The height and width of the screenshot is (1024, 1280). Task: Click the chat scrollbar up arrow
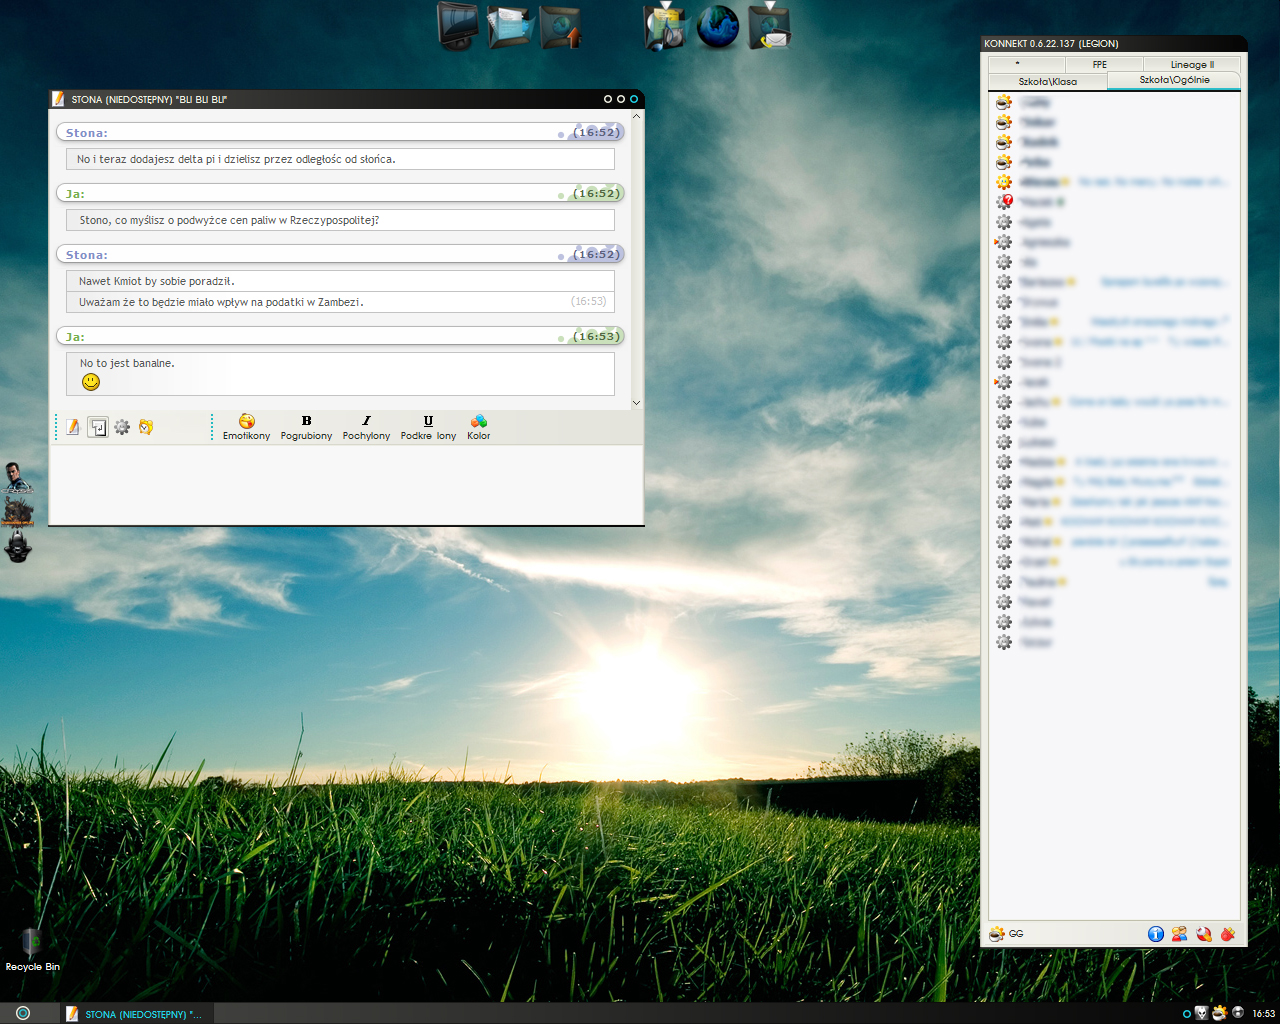pyautogui.click(x=636, y=117)
